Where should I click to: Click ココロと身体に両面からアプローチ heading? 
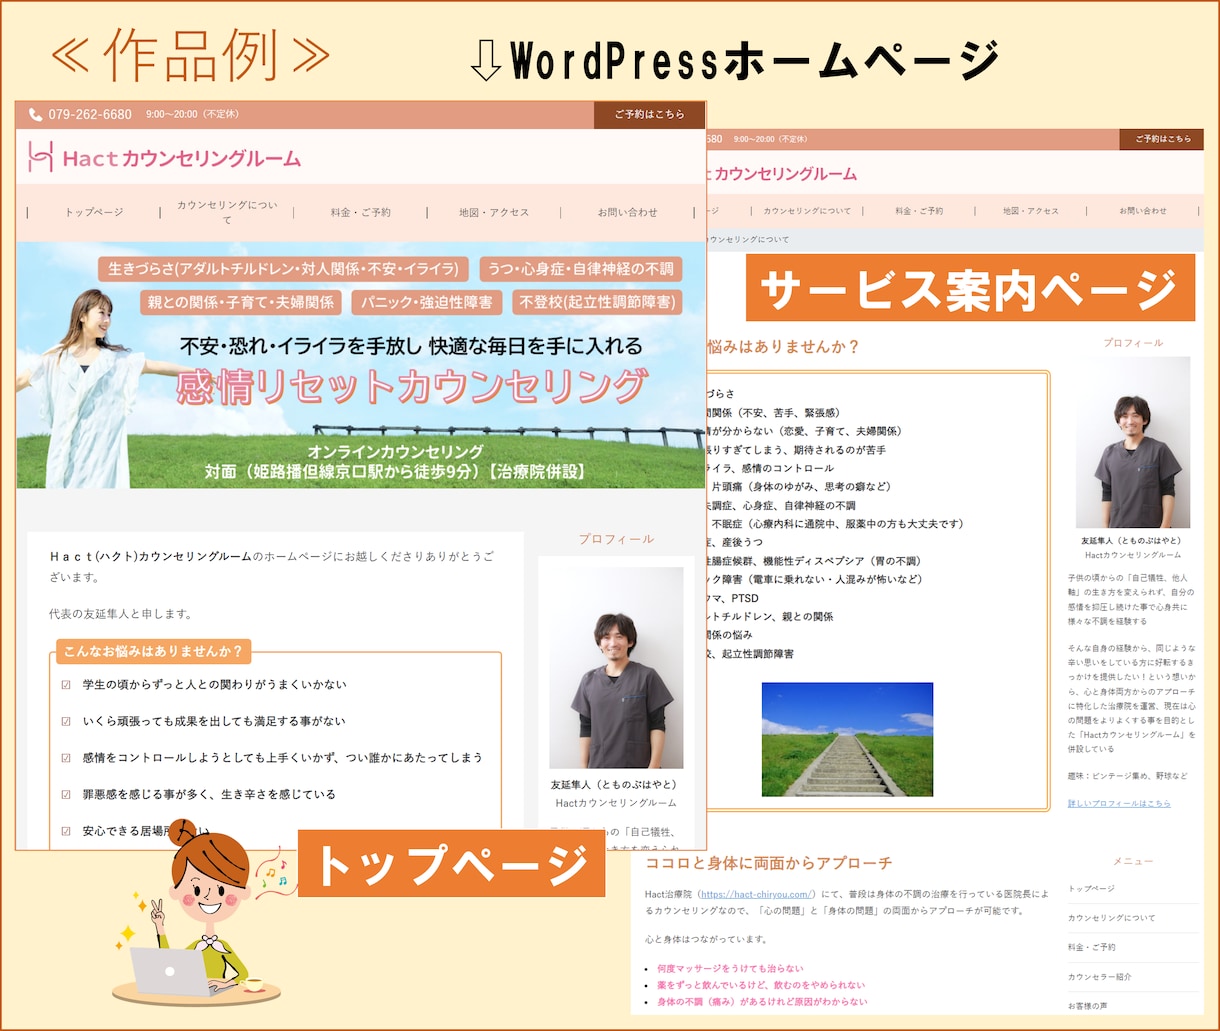tap(768, 863)
